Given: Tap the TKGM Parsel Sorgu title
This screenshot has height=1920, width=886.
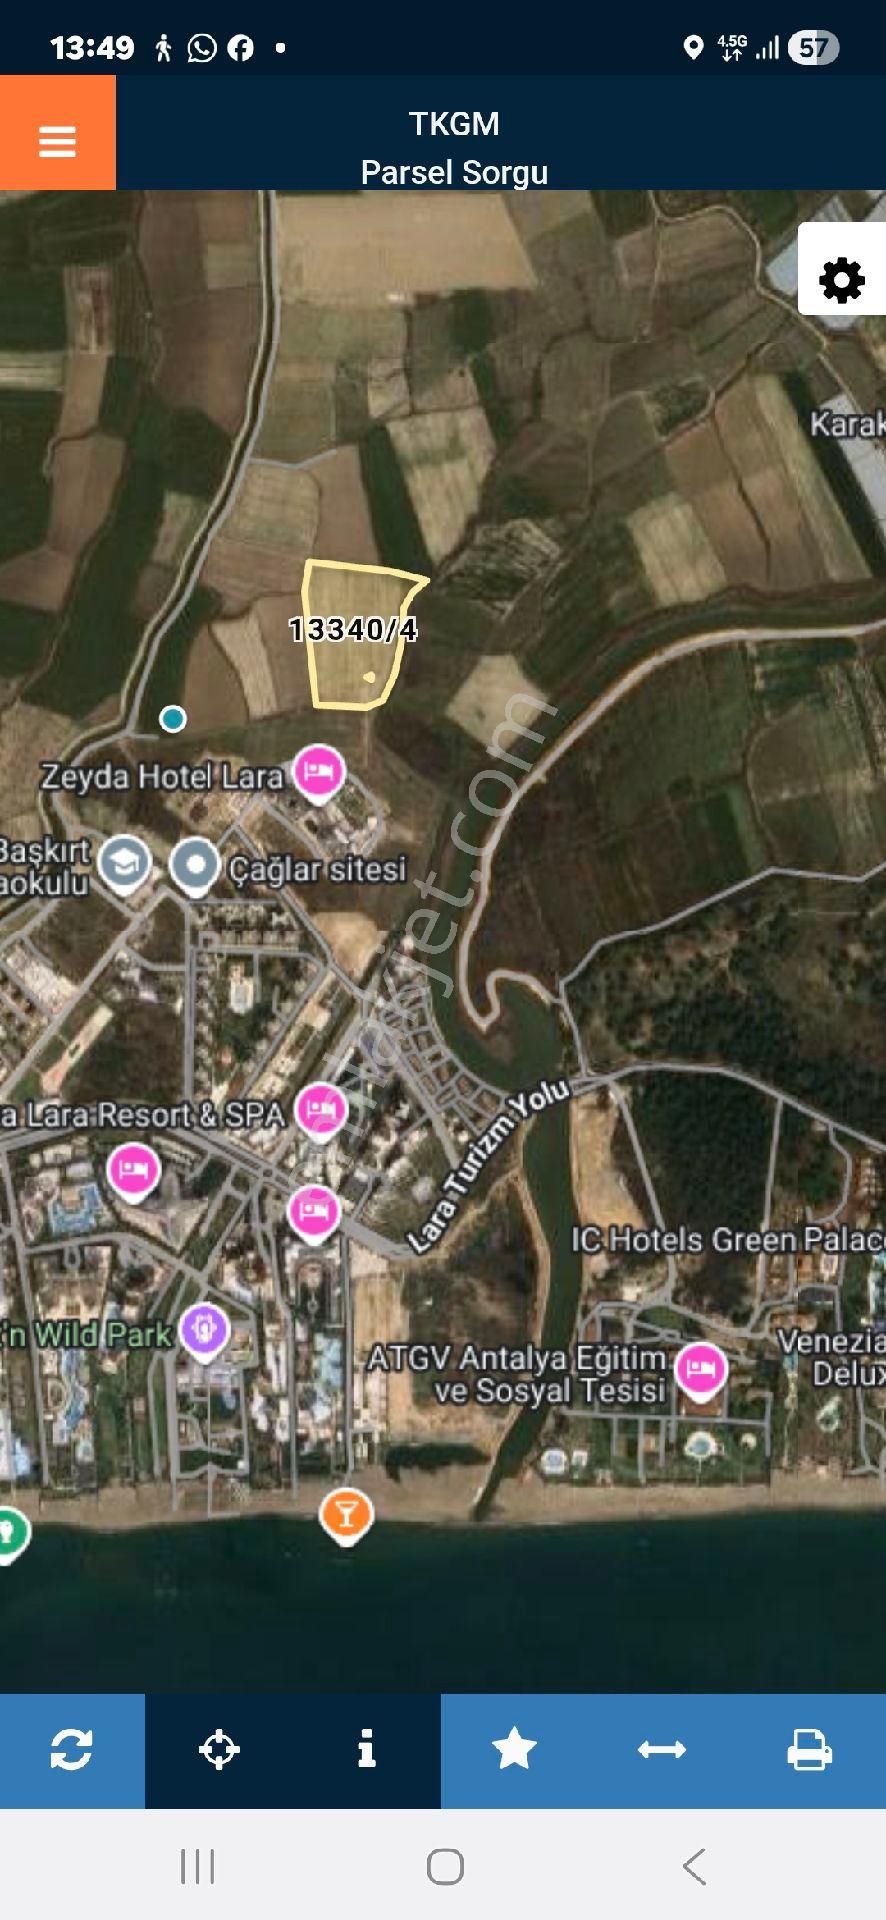Looking at the screenshot, I should click(x=454, y=147).
